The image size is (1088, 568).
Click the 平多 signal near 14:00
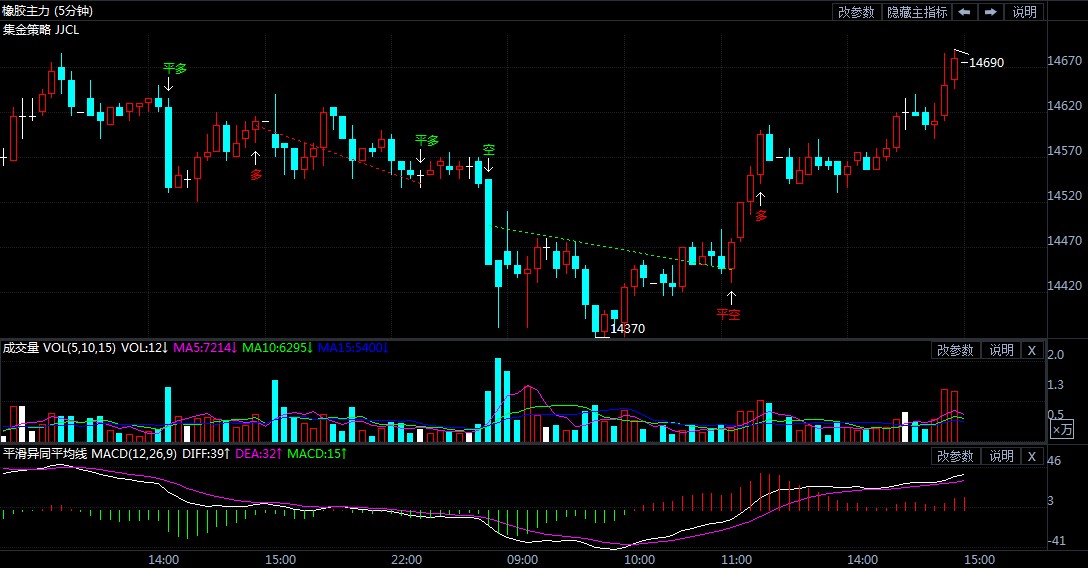tap(175, 69)
